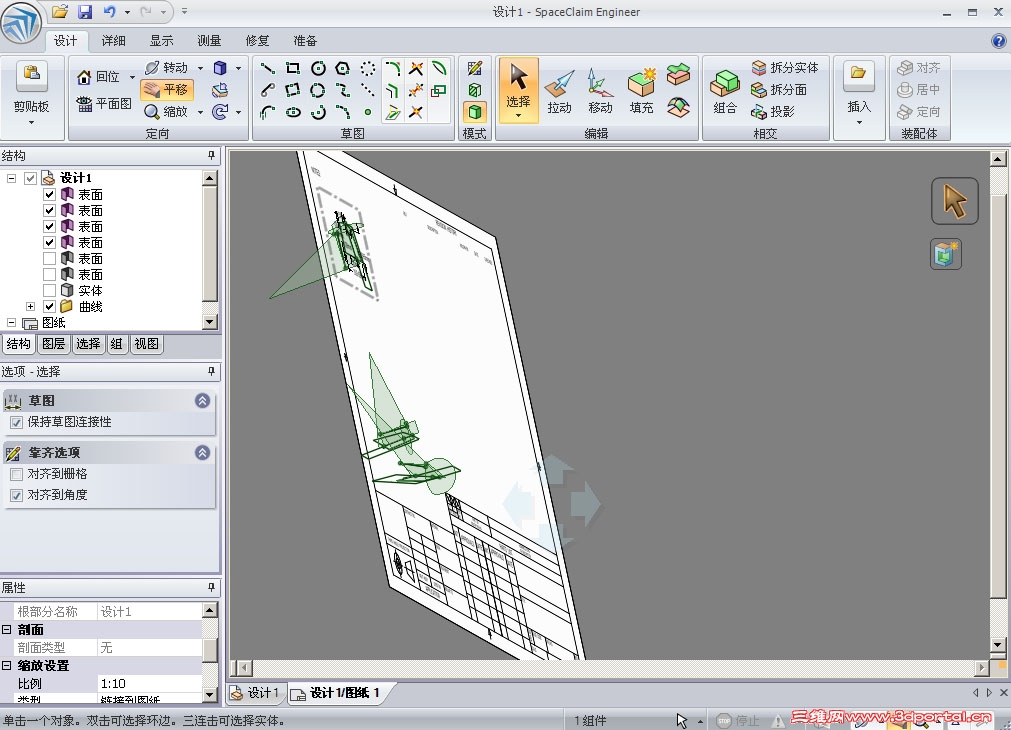Screen dimensions: 1011x730
Task: Open the 测量 ribbon tab
Action: click(209, 41)
